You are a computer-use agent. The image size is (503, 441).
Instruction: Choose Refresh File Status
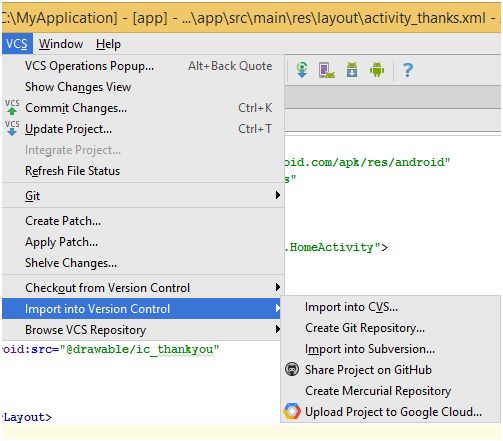coord(143,171)
